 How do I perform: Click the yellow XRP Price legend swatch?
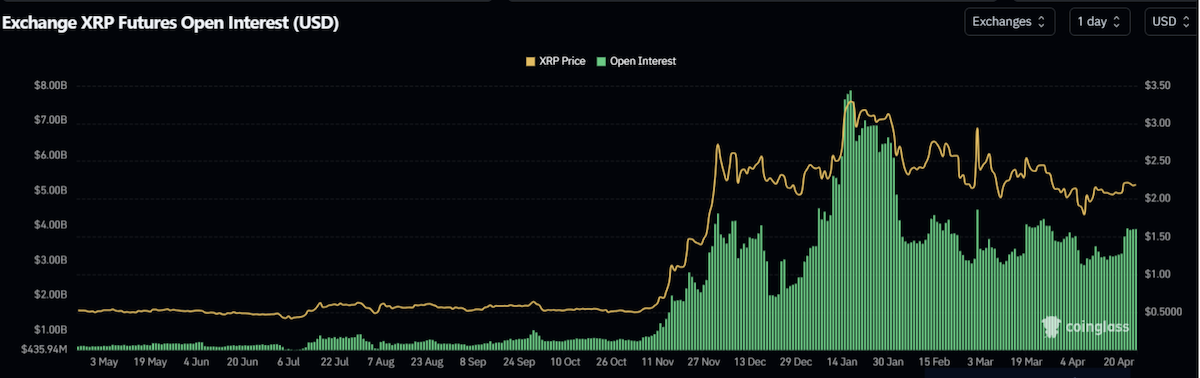point(530,61)
